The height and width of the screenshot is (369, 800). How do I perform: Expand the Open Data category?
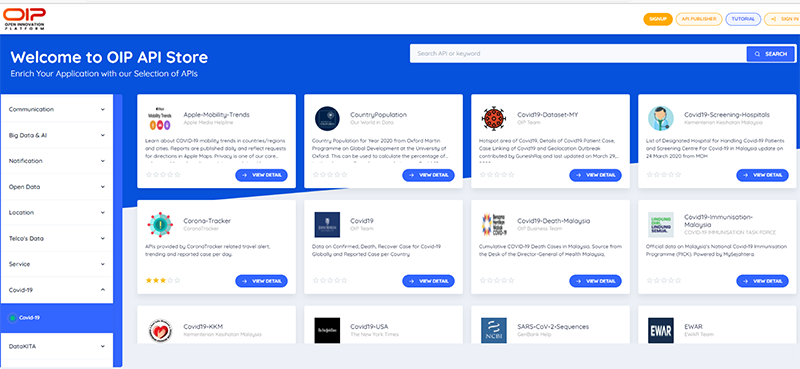57,187
